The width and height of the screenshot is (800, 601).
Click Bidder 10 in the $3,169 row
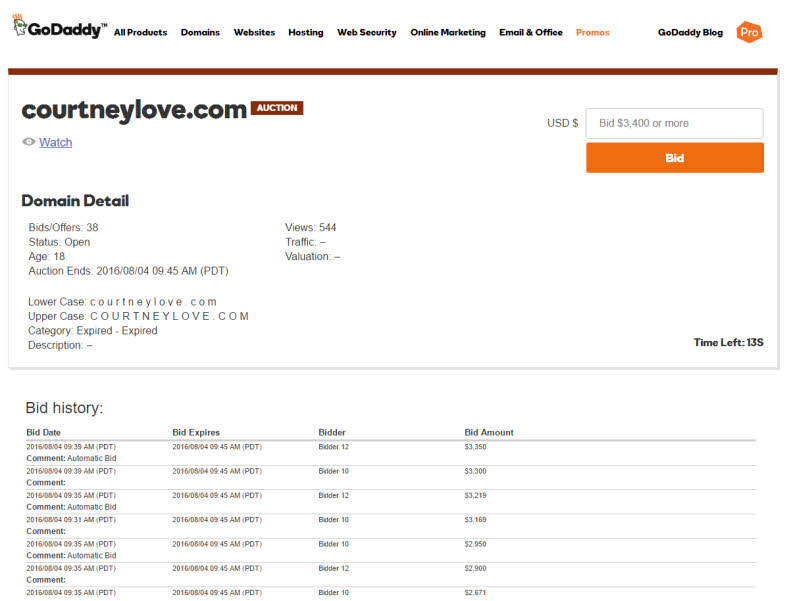[x=334, y=519]
